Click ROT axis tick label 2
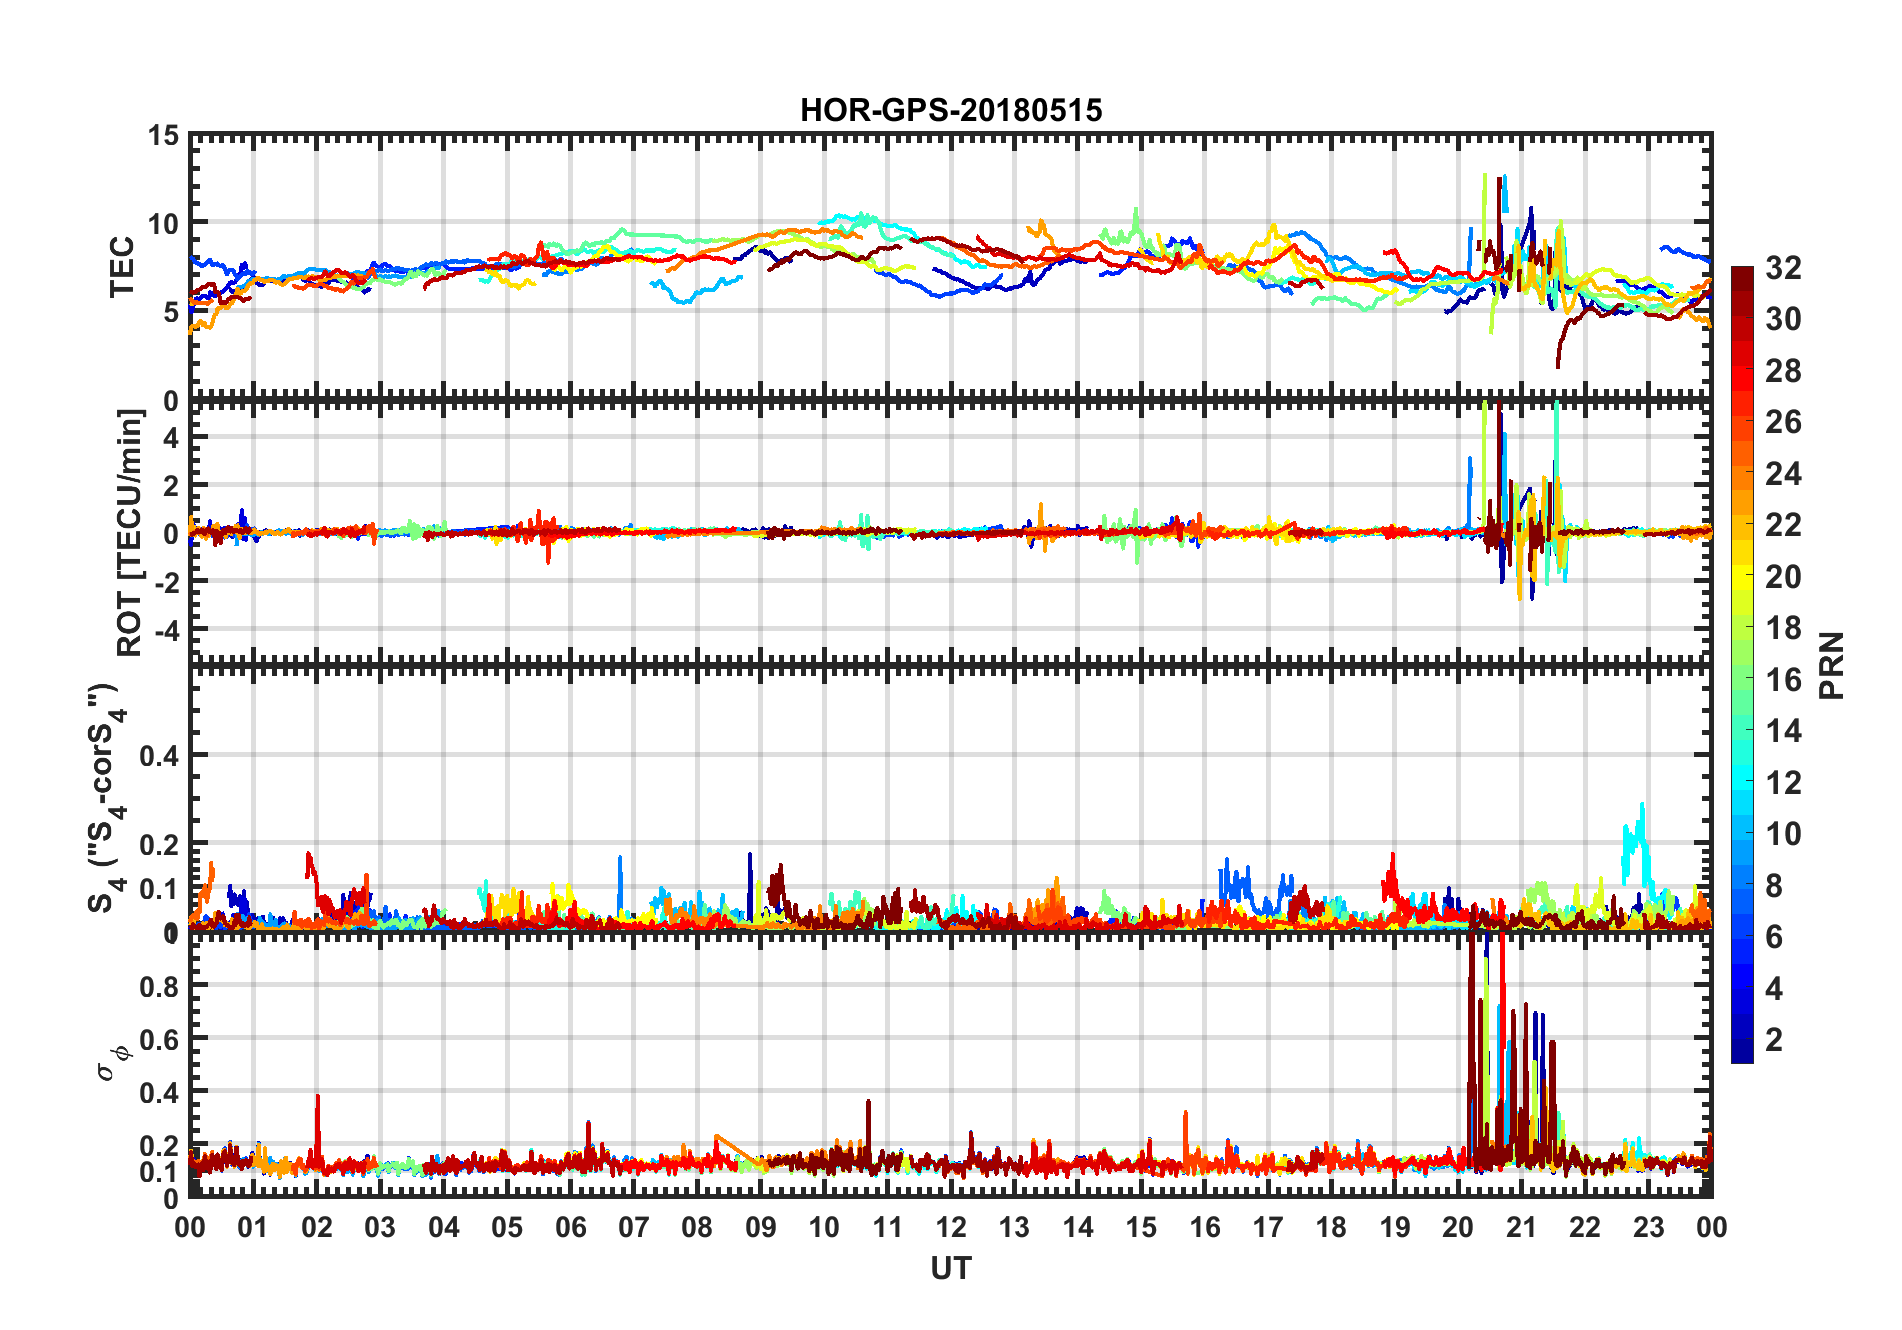 click(x=172, y=486)
